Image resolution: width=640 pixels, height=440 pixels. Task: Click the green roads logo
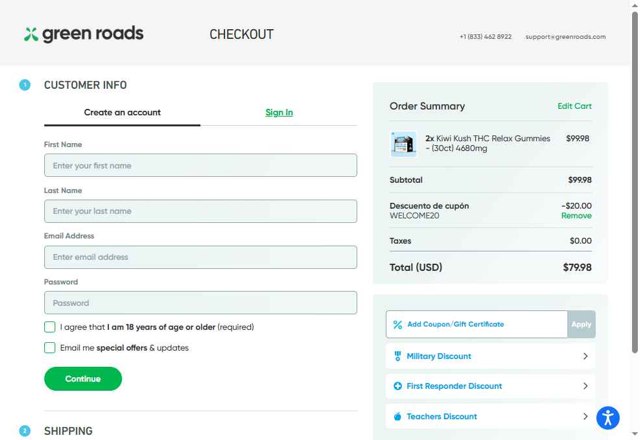[84, 34]
